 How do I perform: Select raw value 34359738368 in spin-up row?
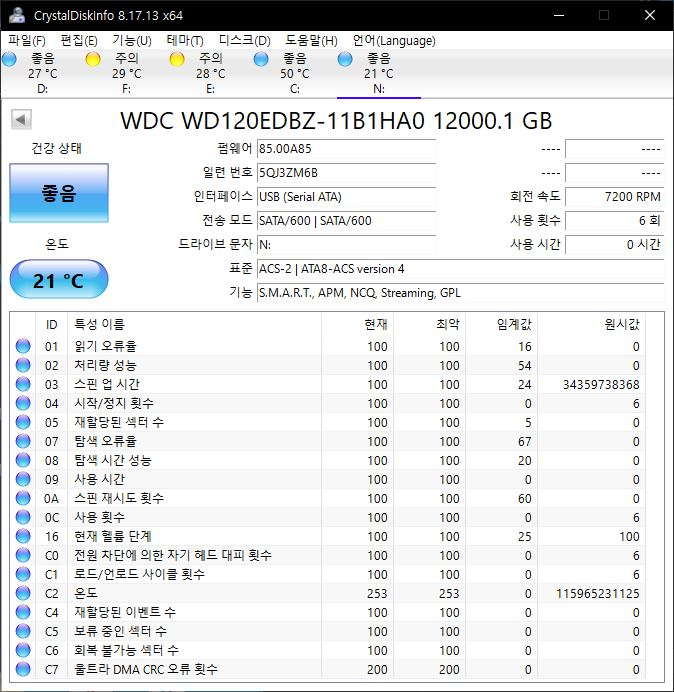(x=601, y=384)
